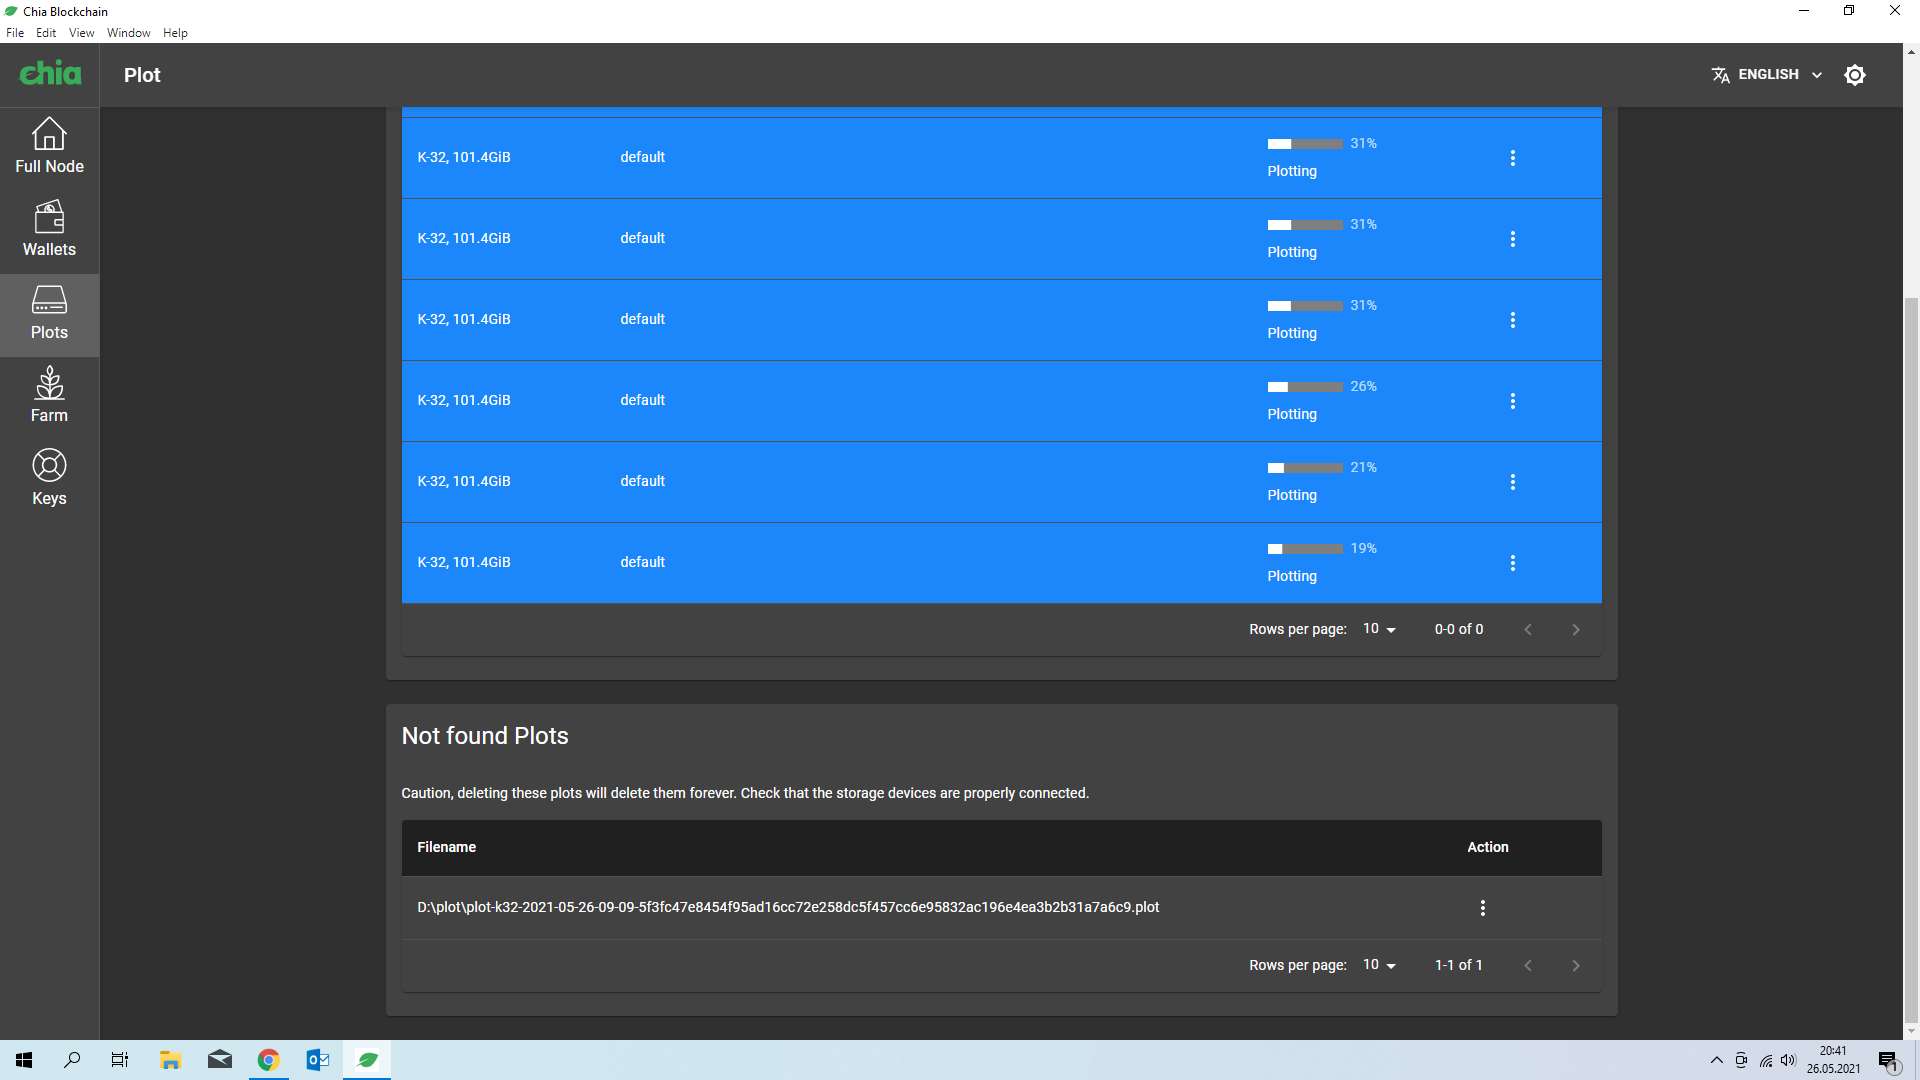Open the Help menu
This screenshot has width=1920, height=1080.
(175, 33)
